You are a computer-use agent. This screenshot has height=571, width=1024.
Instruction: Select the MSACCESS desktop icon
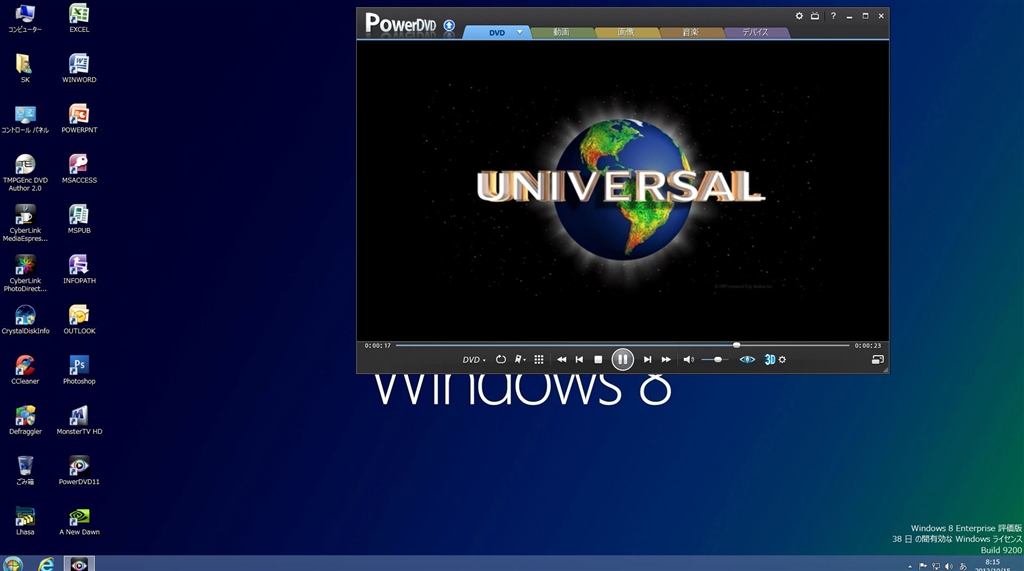point(79,169)
